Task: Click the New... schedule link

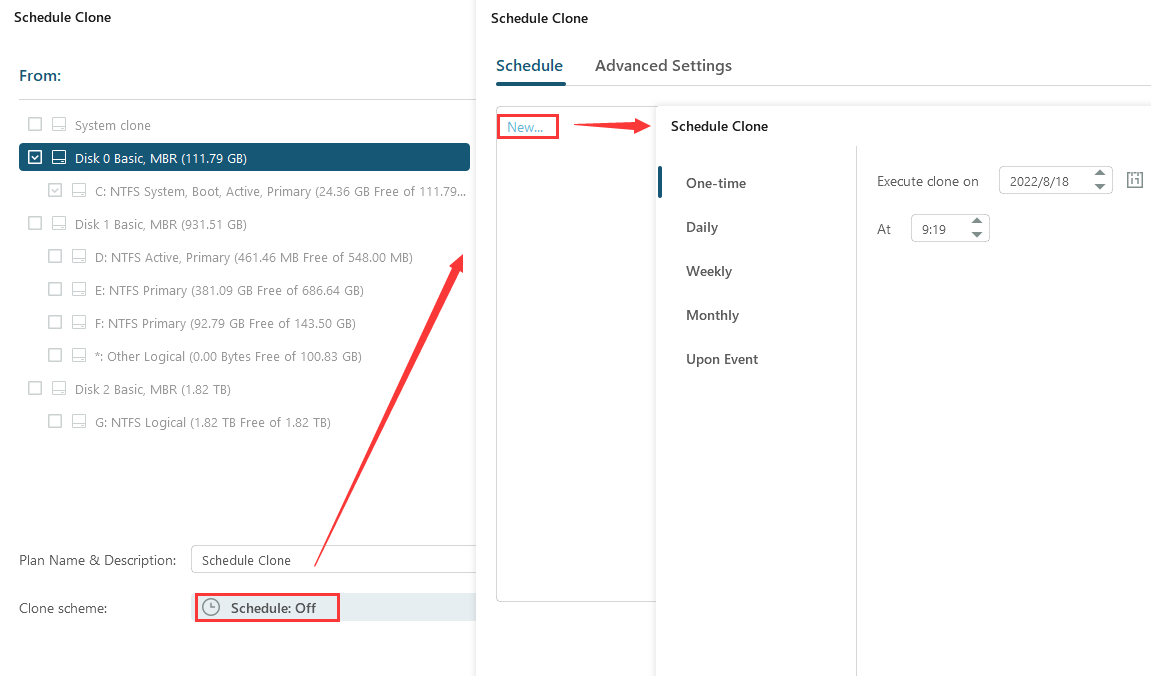Action: [526, 127]
